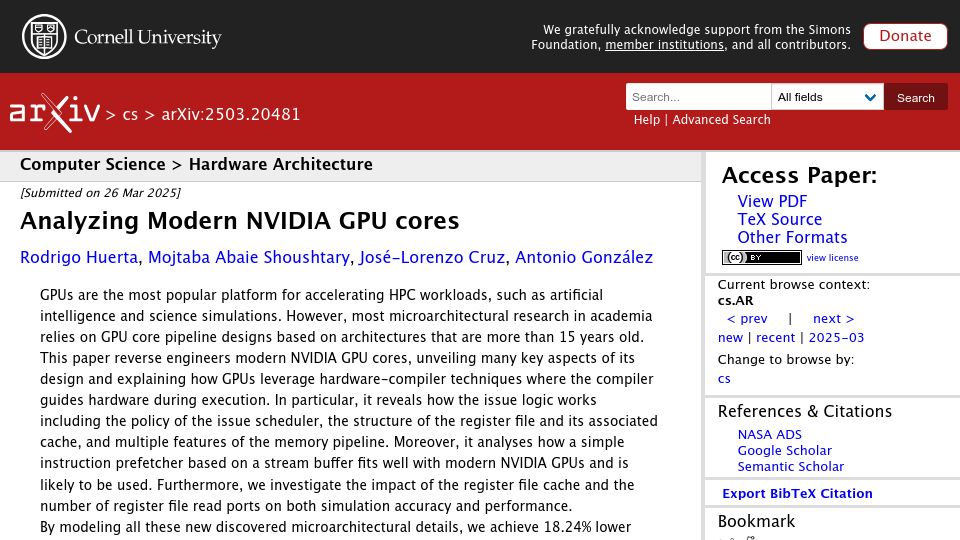Click the cs.AR browse context label
The image size is (960, 540).
pyautogui.click(x=735, y=301)
